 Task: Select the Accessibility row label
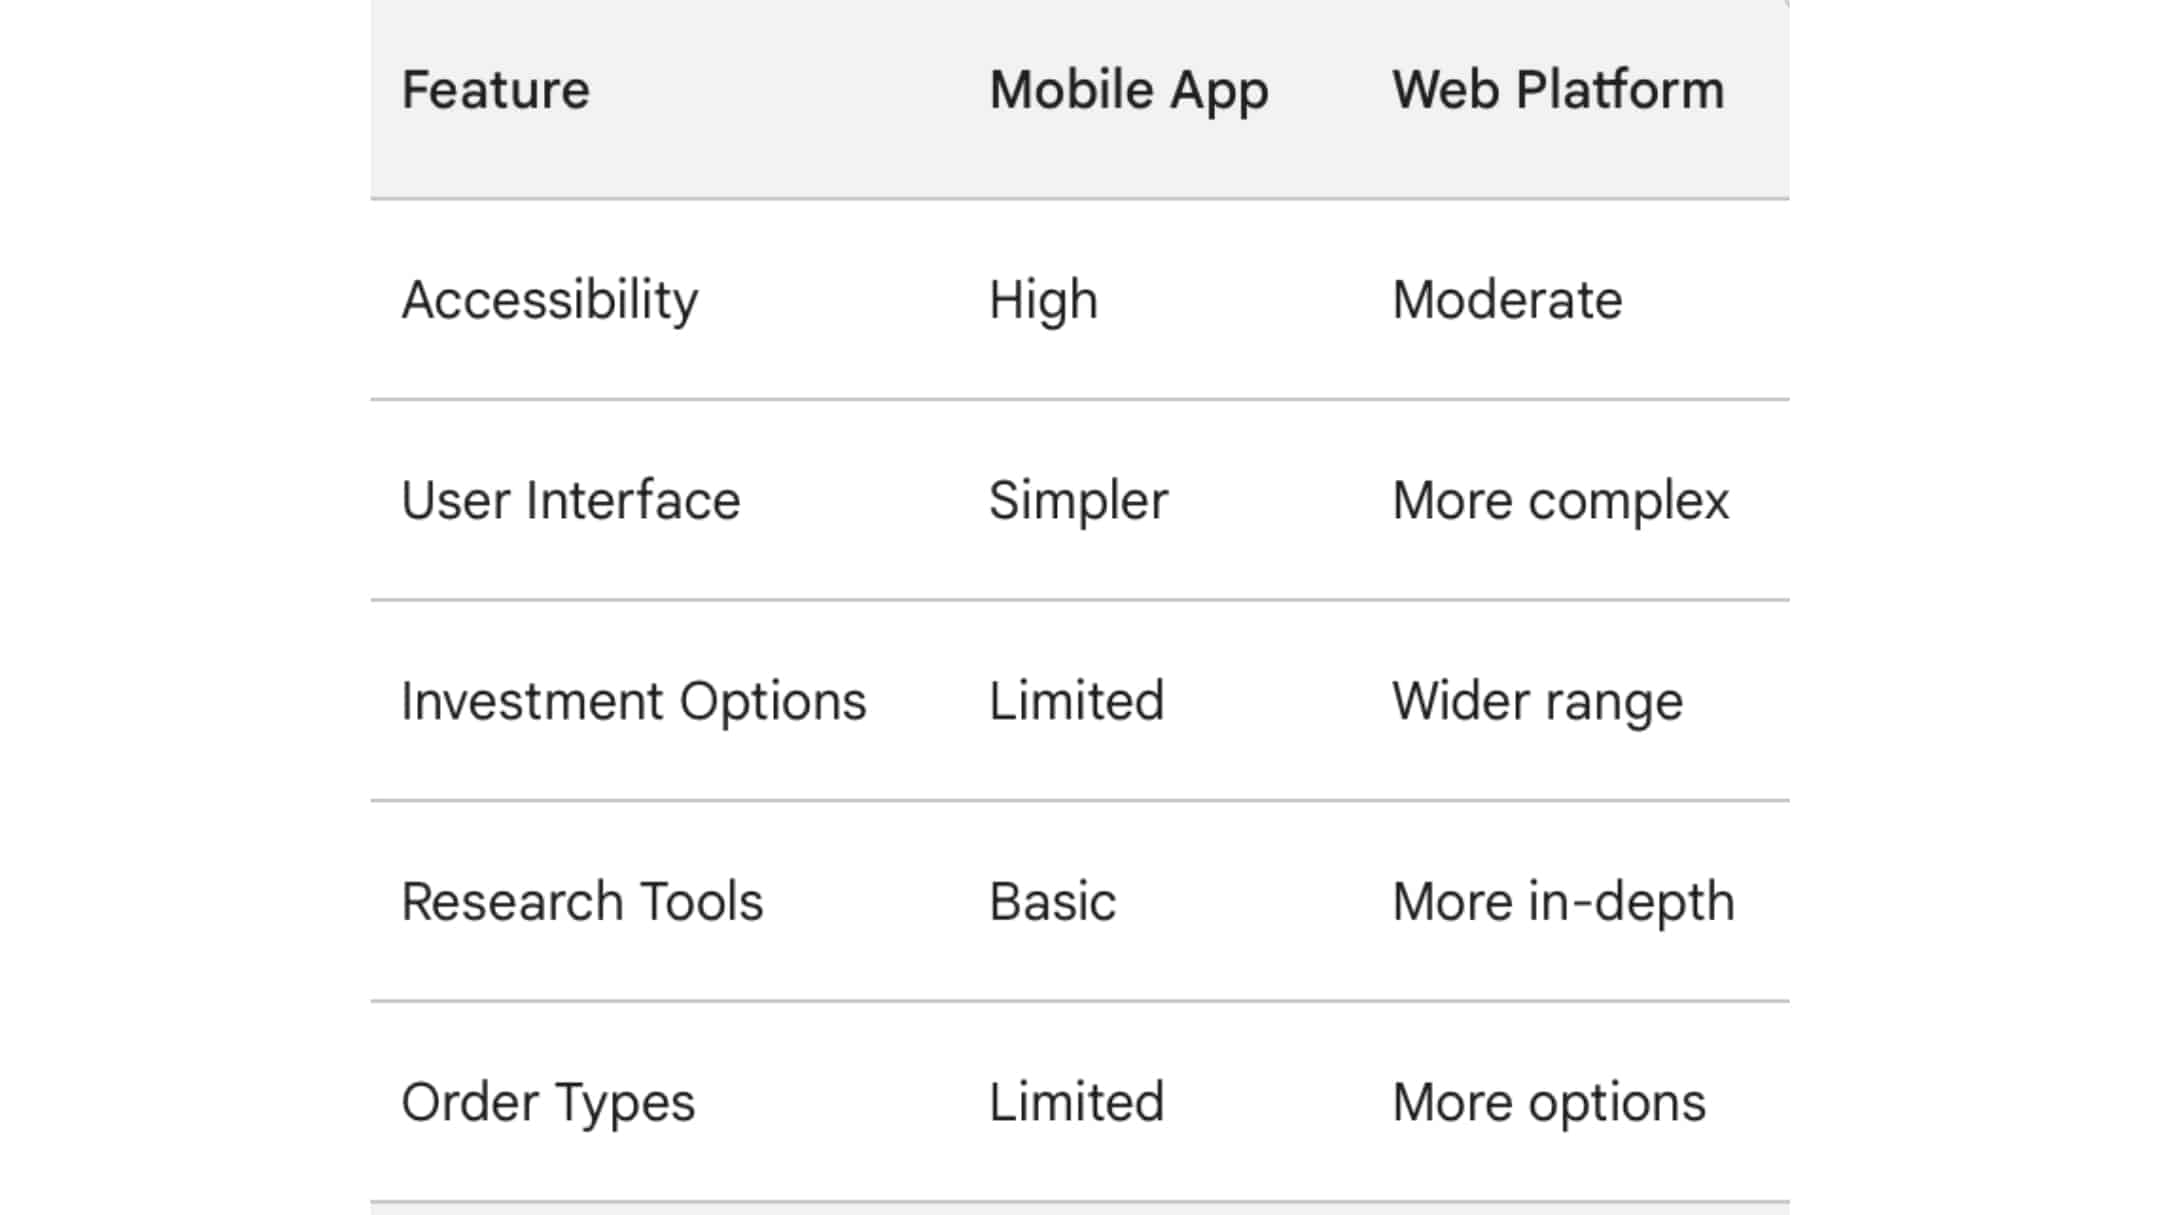click(x=549, y=301)
